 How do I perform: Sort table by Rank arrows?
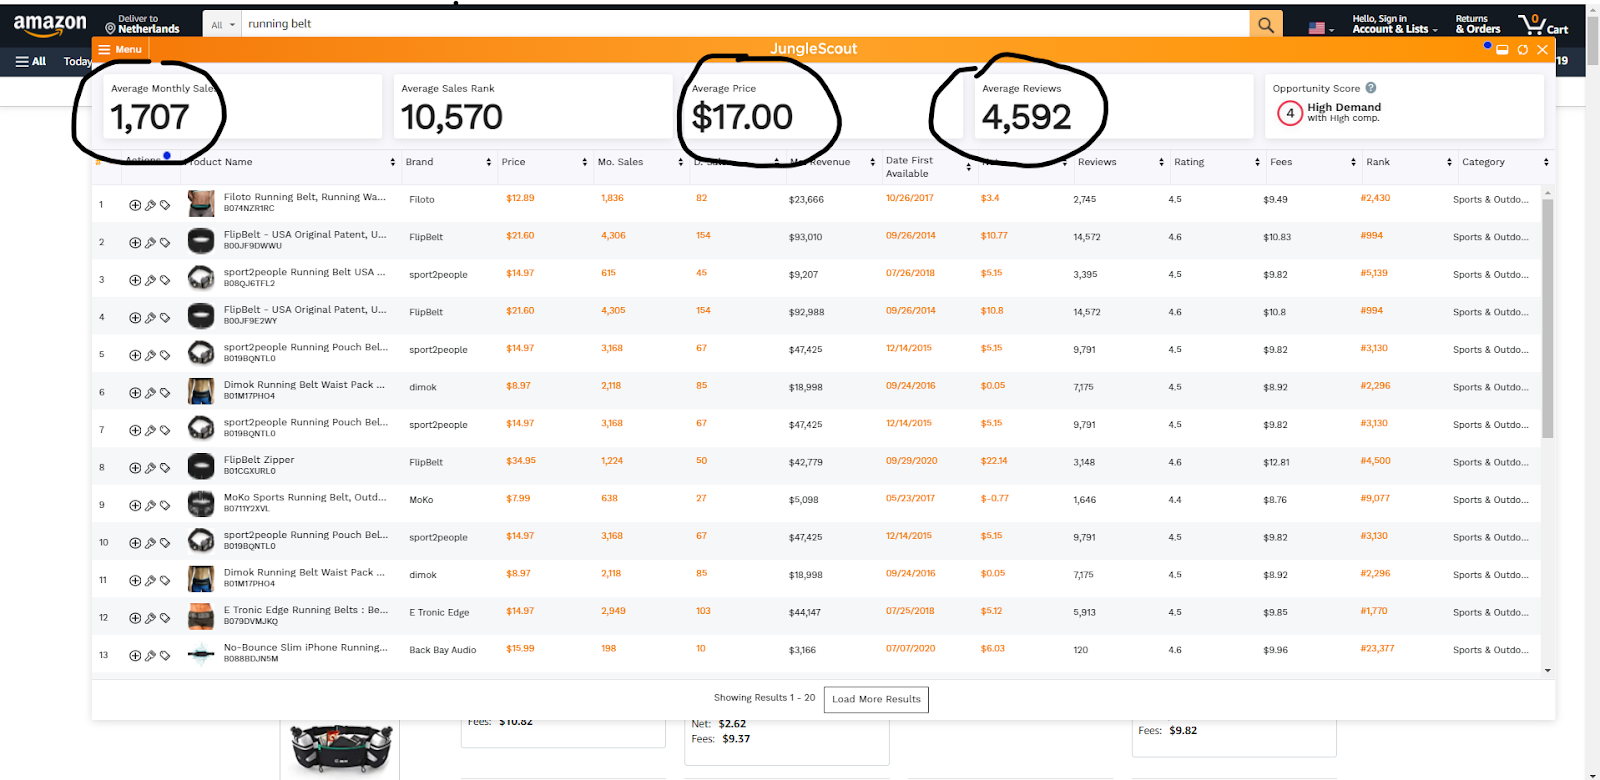[x=1449, y=162]
